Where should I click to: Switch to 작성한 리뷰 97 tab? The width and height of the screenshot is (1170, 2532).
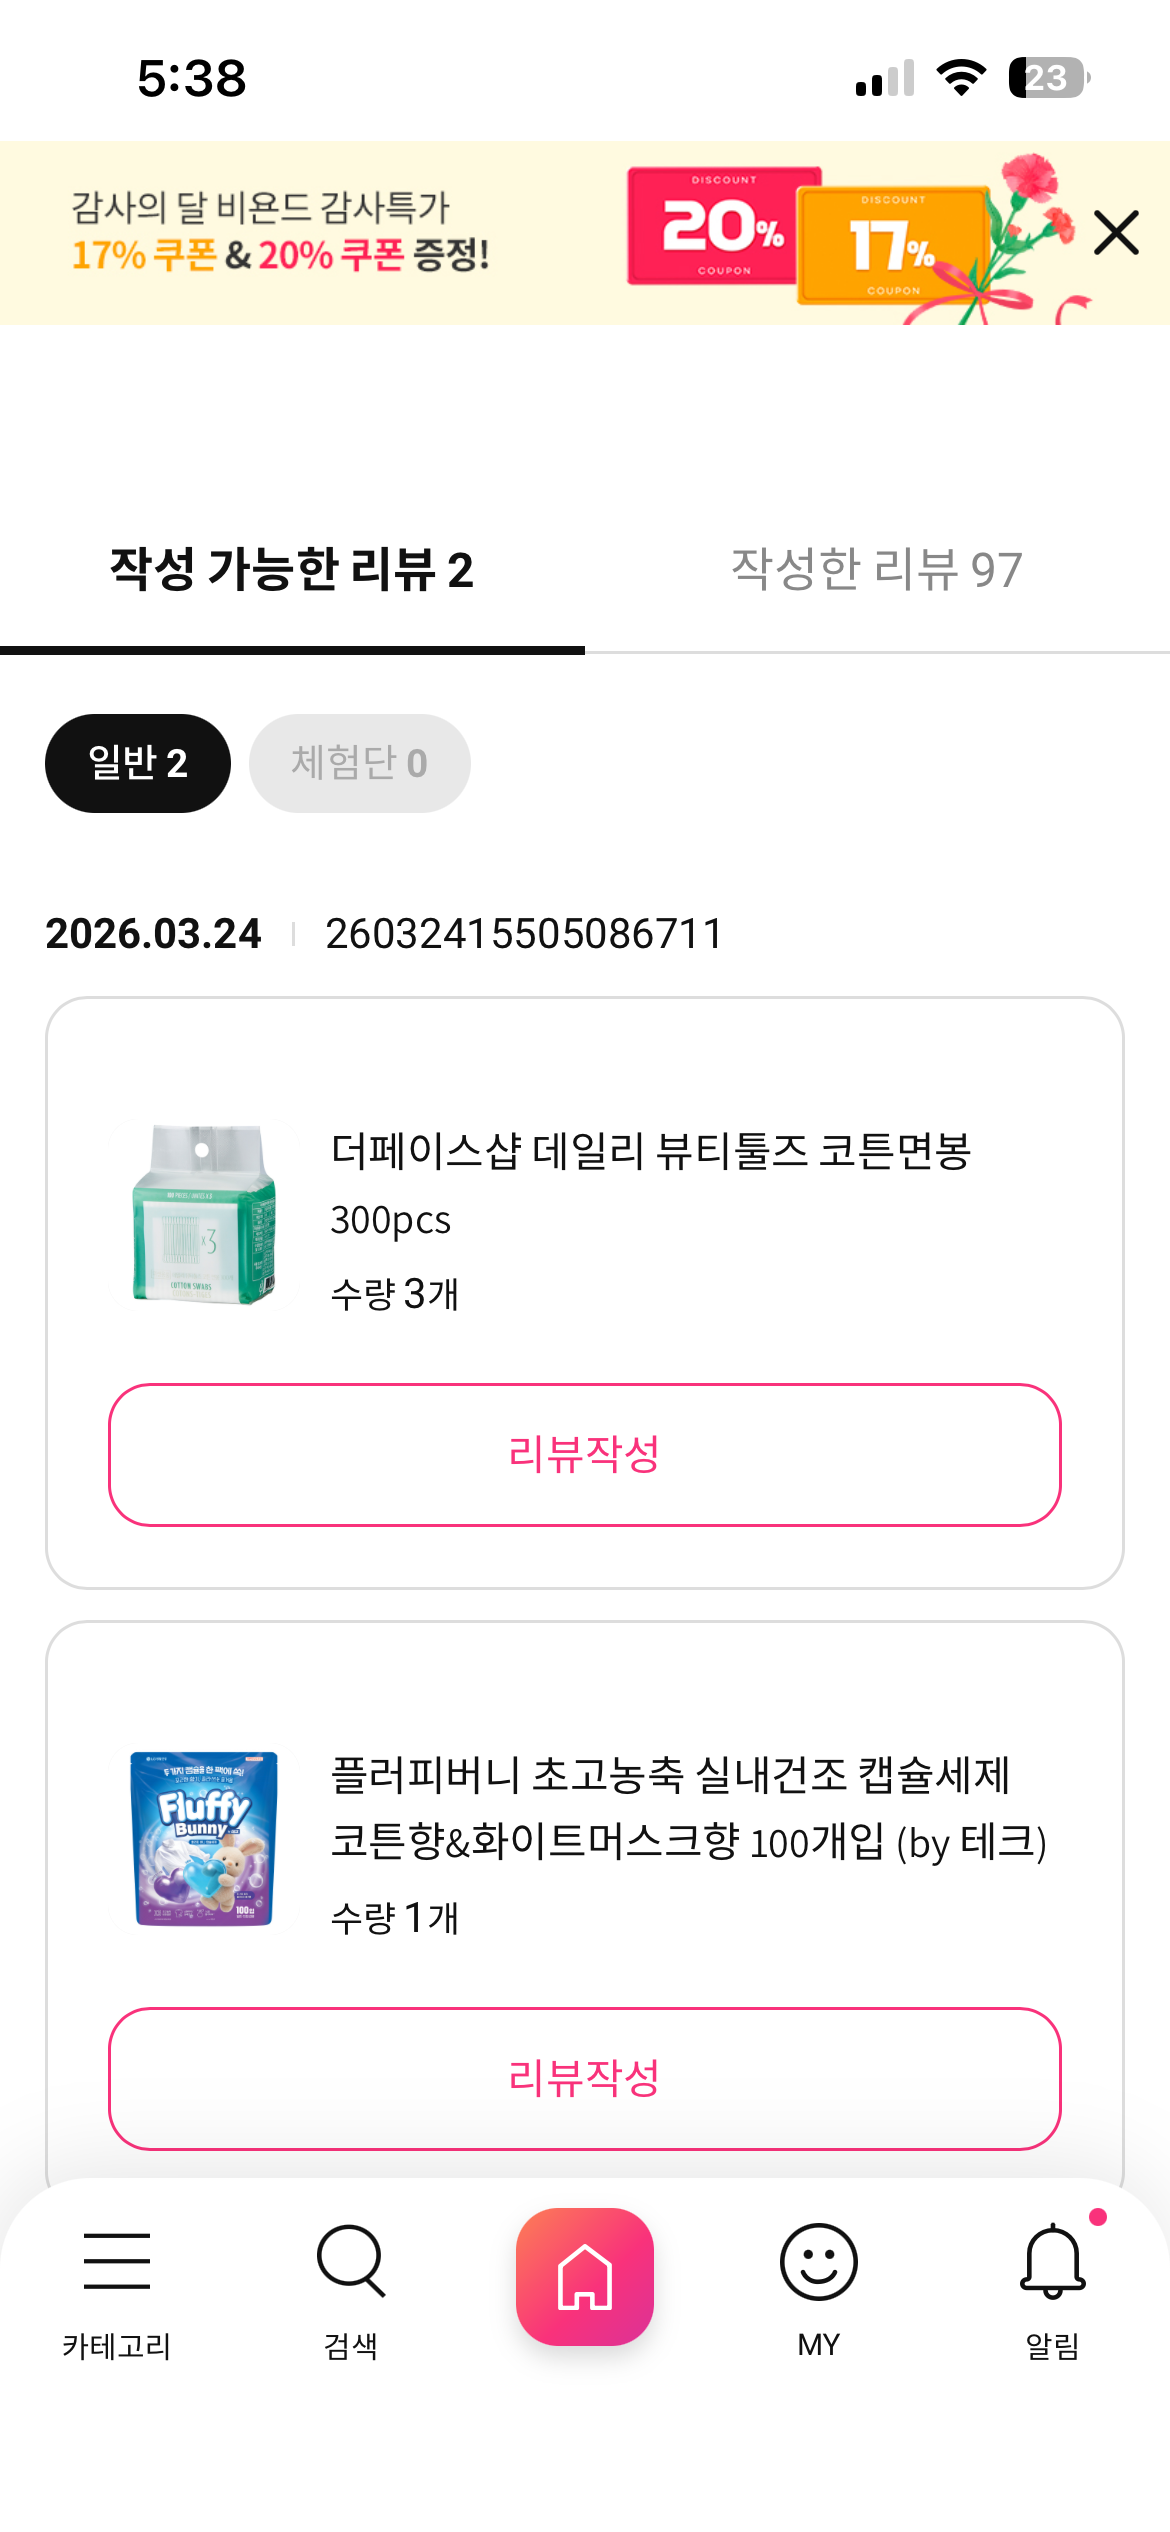(x=876, y=570)
